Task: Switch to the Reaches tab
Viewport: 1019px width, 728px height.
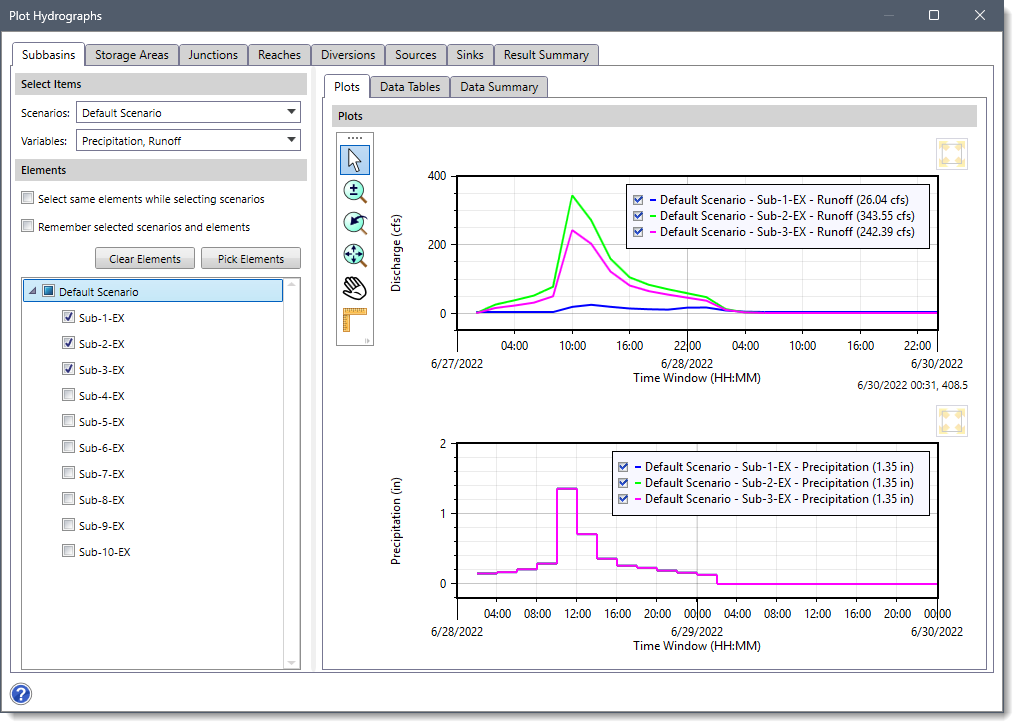Action: (279, 55)
